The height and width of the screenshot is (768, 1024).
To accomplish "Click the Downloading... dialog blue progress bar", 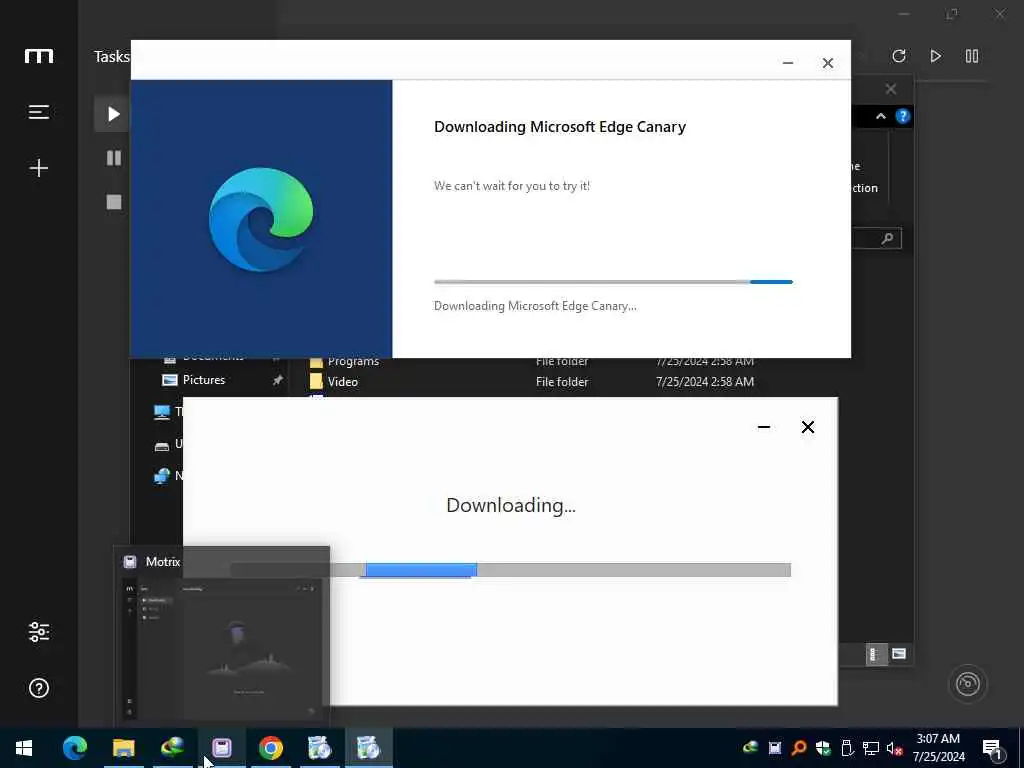I will click(421, 570).
